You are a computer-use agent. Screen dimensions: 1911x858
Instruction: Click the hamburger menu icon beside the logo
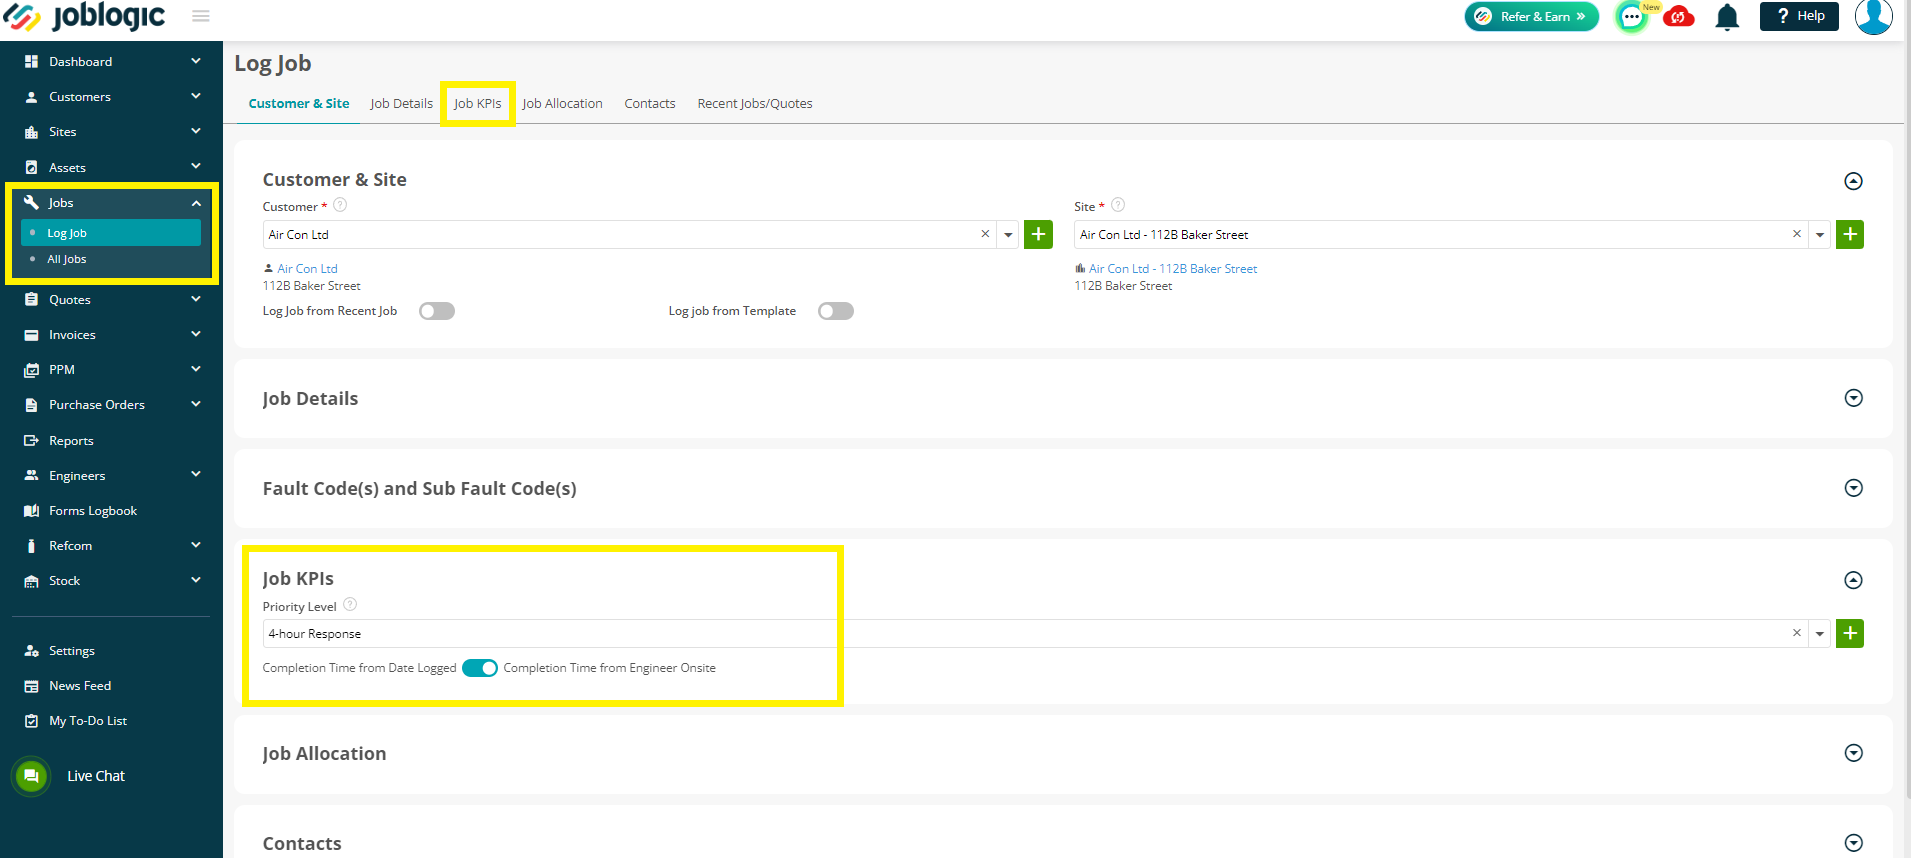pyautogui.click(x=201, y=16)
